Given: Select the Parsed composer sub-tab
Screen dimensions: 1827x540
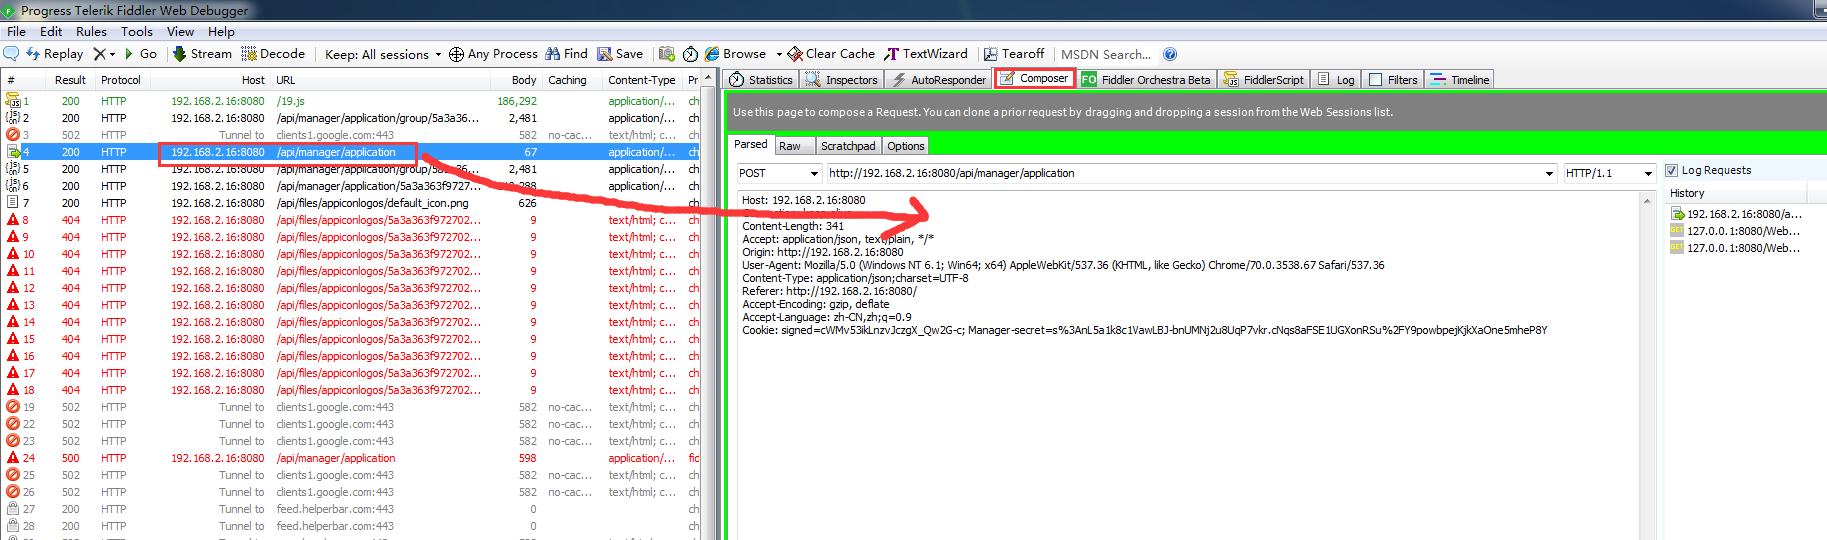Looking at the screenshot, I should point(751,145).
